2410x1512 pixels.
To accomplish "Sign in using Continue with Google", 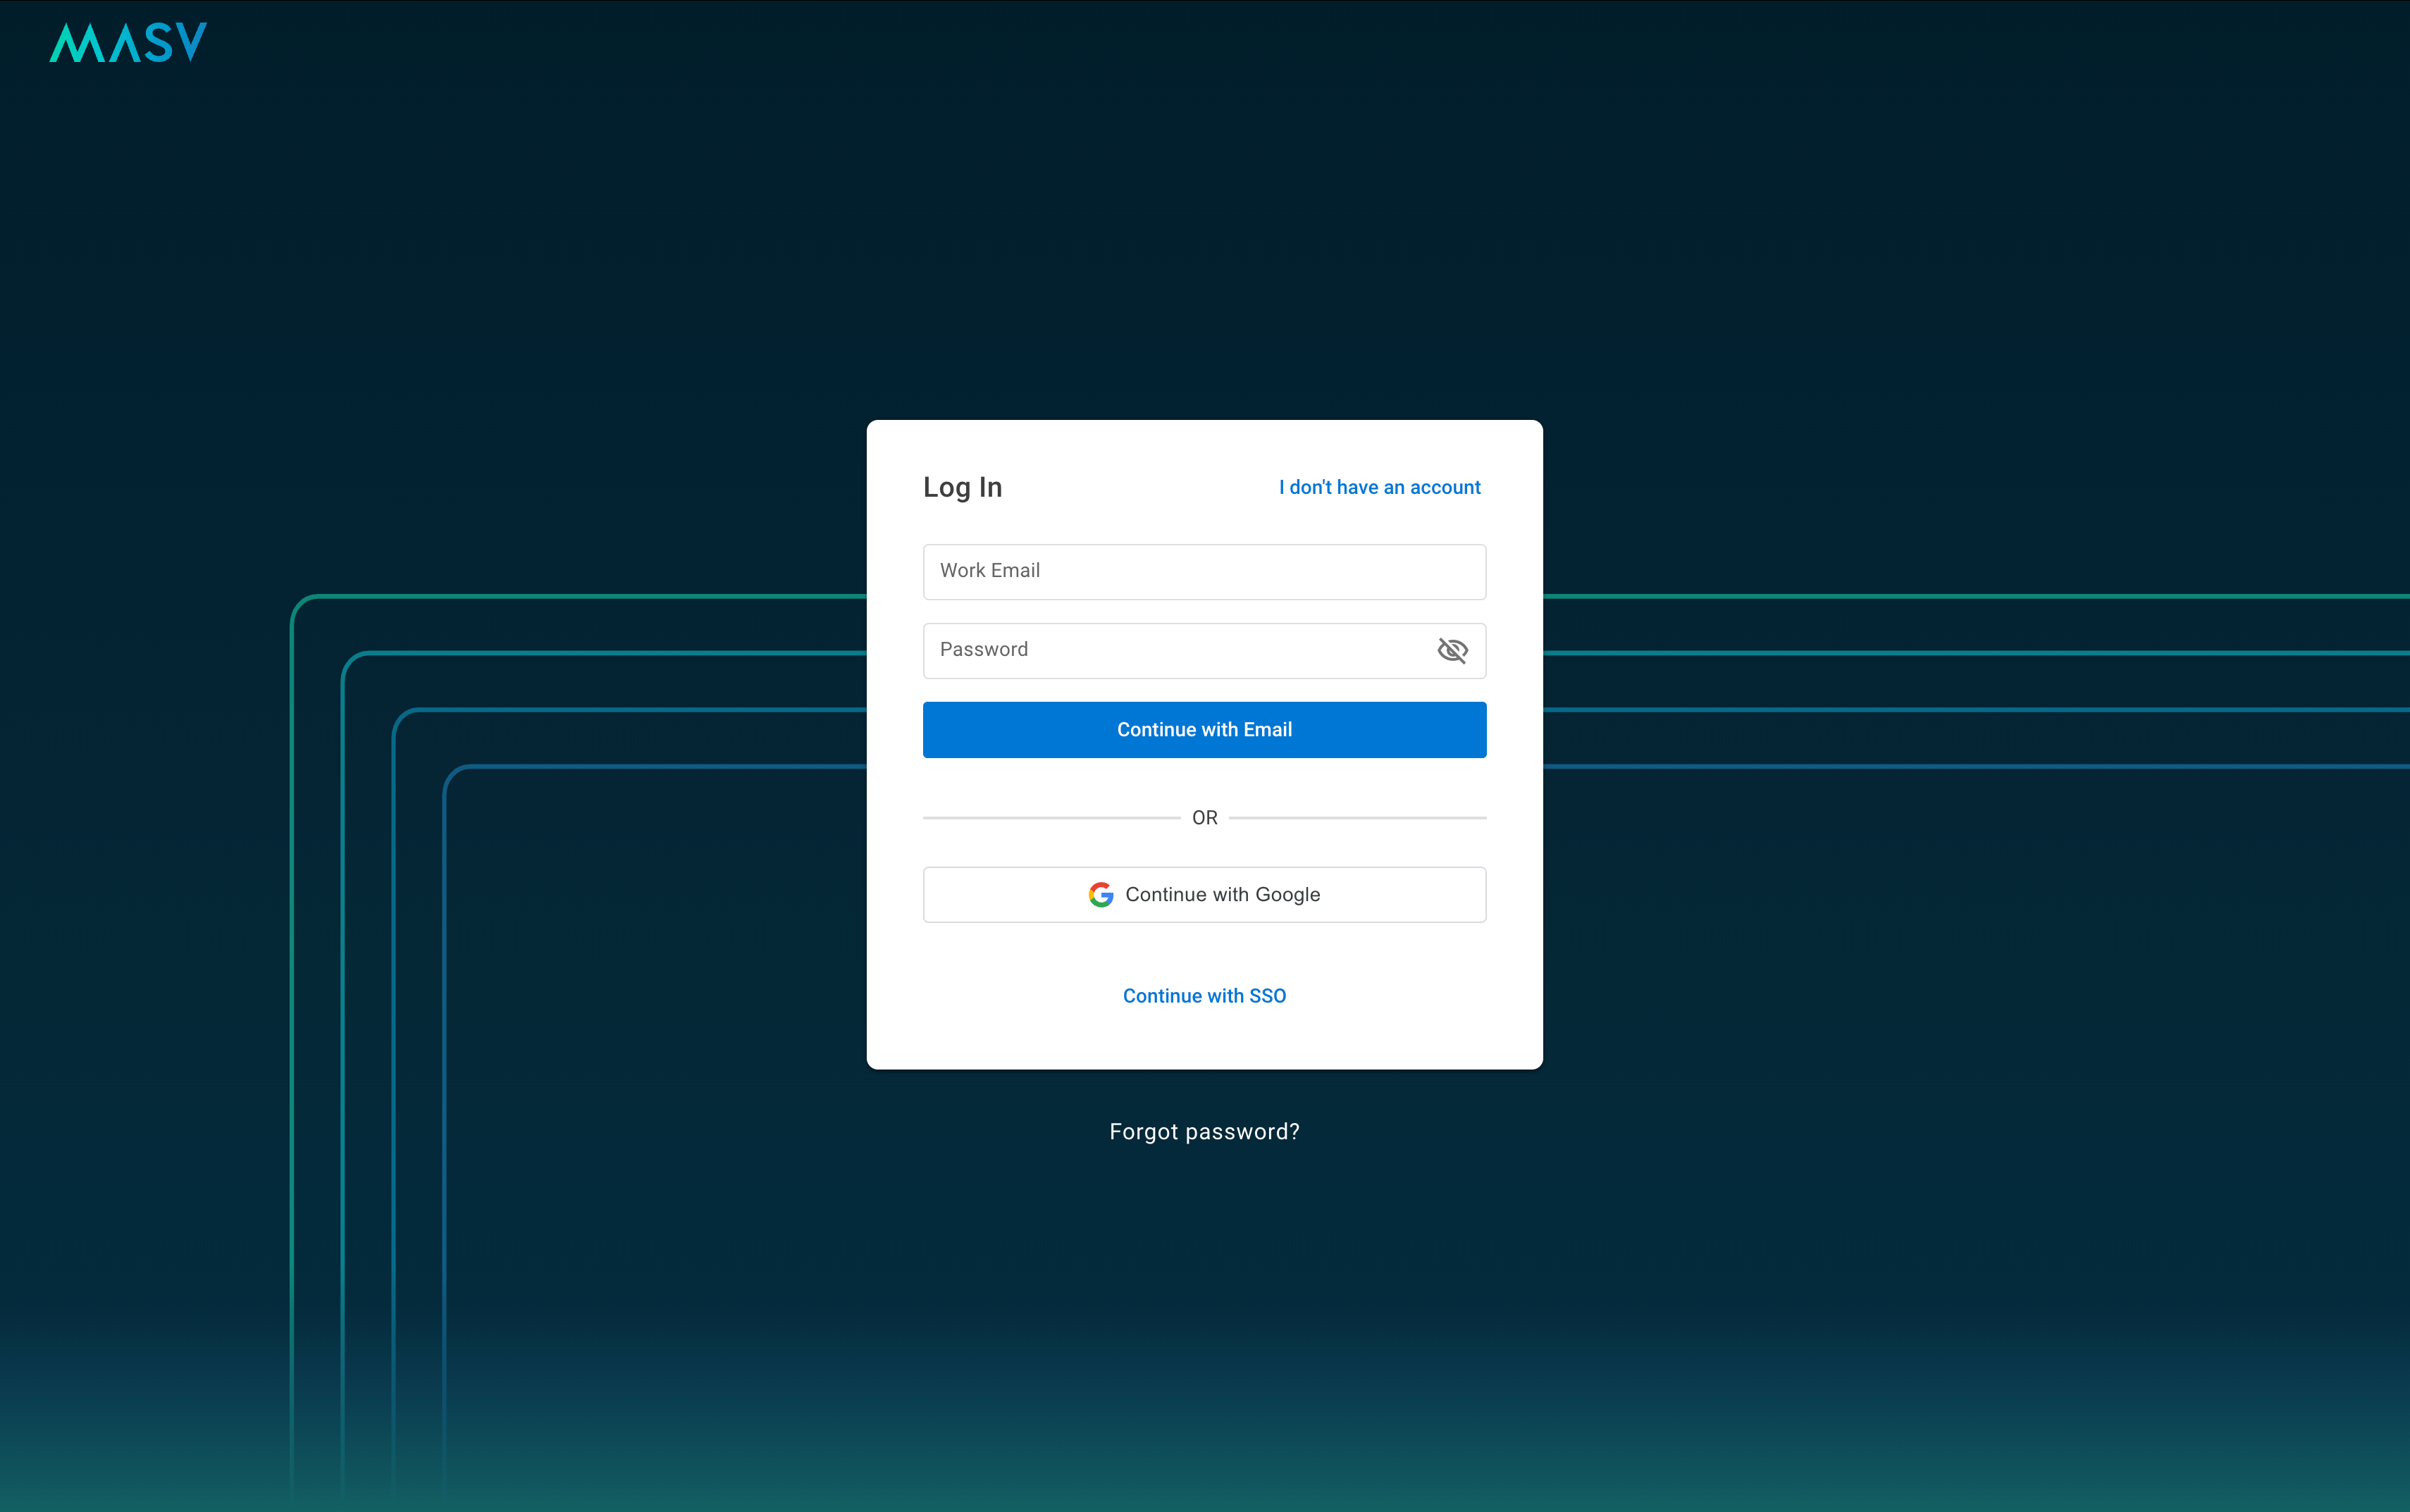I will tap(1204, 895).
